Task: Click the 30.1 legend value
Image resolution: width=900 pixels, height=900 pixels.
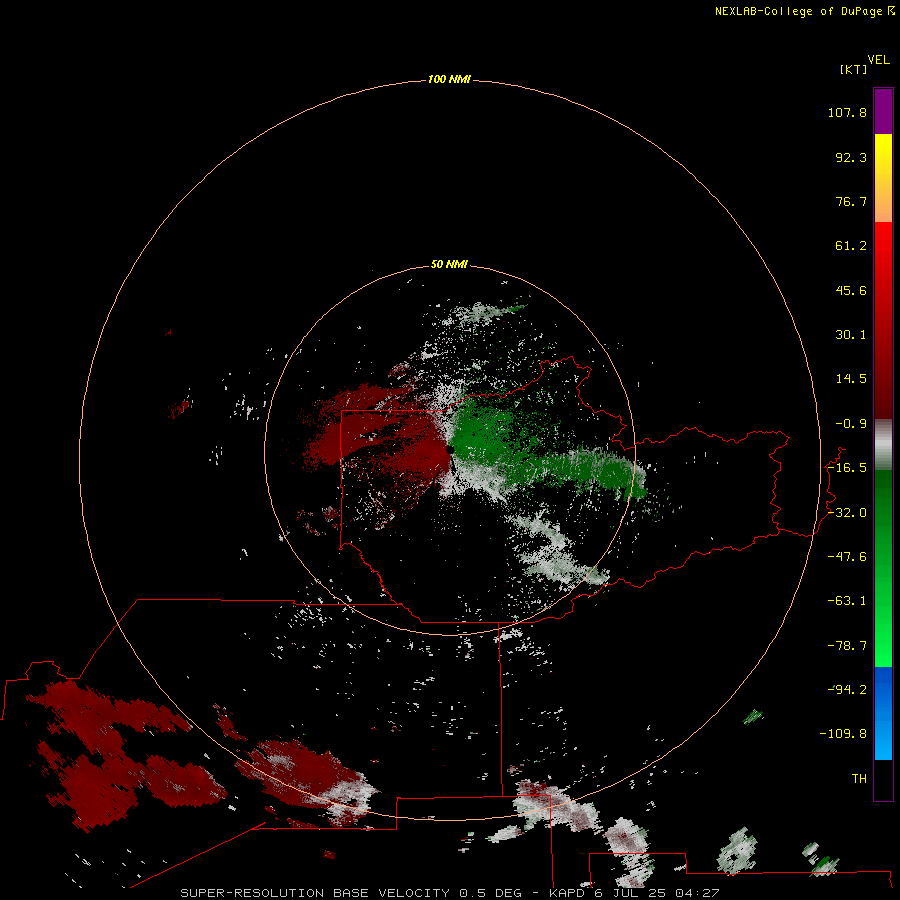Action: pos(851,335)
